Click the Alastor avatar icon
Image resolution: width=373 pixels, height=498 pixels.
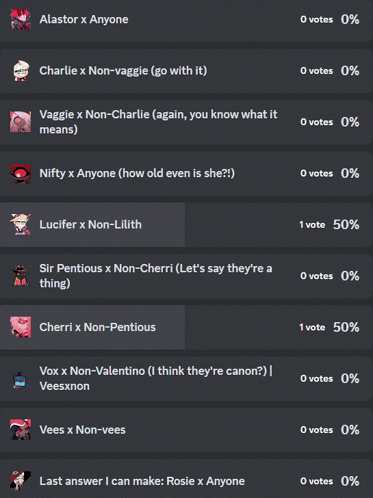[20, 19]
